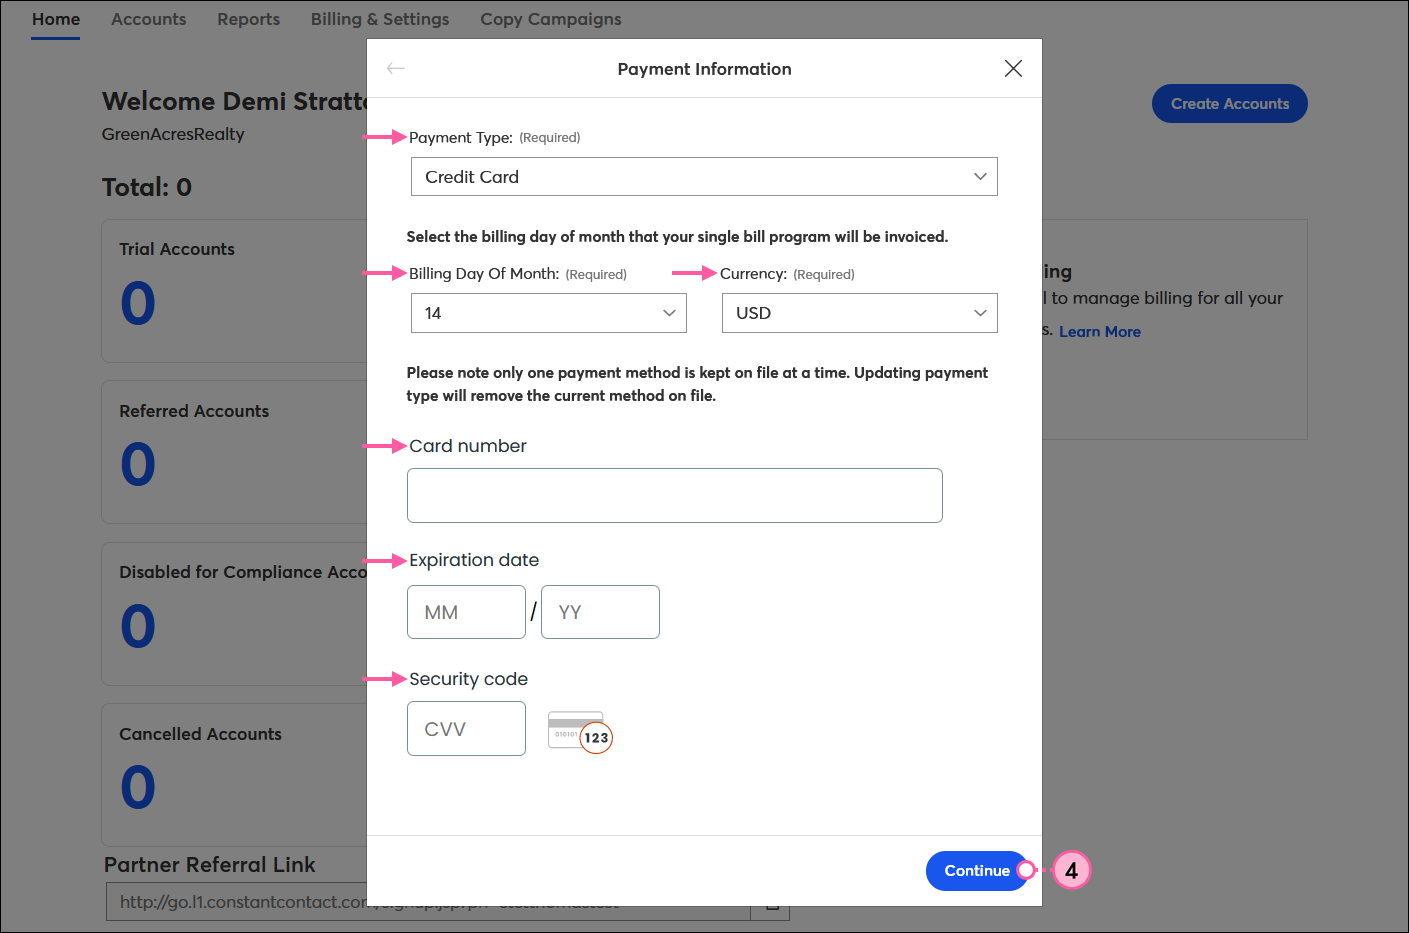Click the Continue button
1409x933 pixels.
tap(977, 871)
